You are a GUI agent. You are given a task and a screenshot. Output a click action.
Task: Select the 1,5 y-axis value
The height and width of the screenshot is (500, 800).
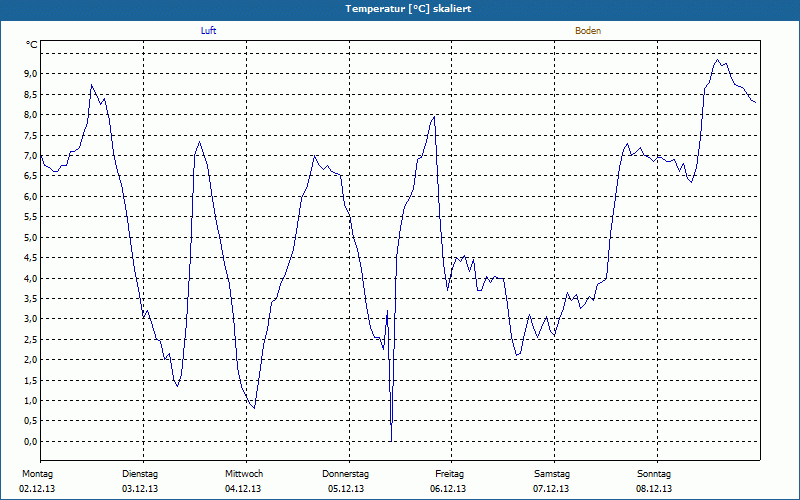[31, 380]
